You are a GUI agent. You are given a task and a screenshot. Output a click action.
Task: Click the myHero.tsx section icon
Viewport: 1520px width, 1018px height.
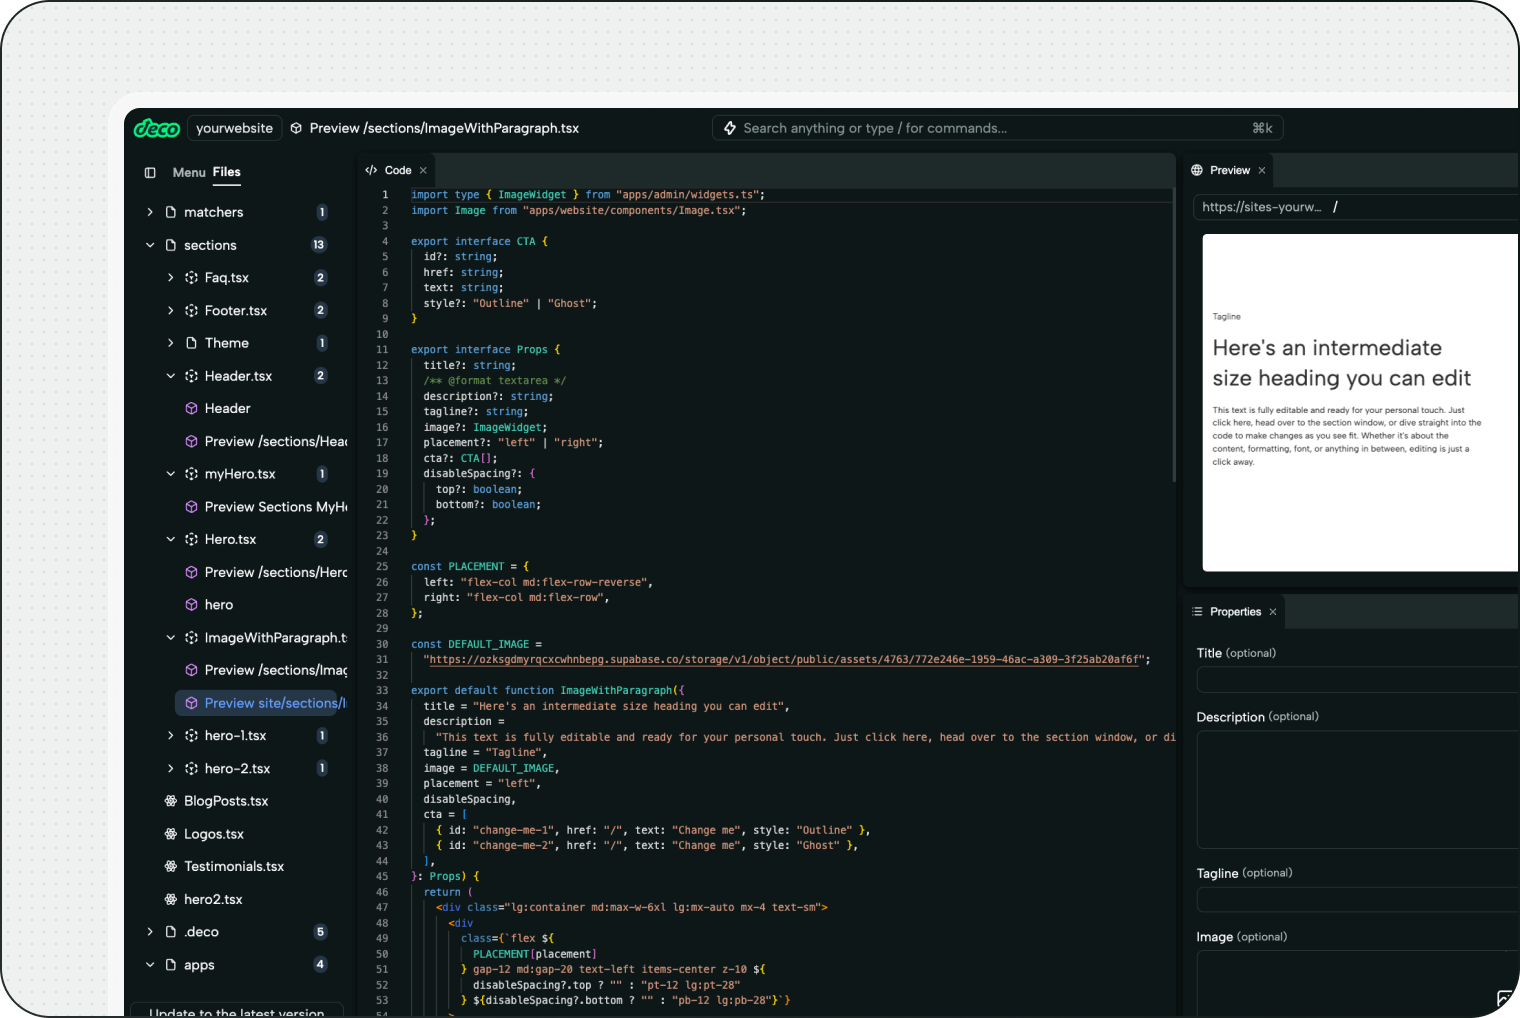[x=191, y=474]
